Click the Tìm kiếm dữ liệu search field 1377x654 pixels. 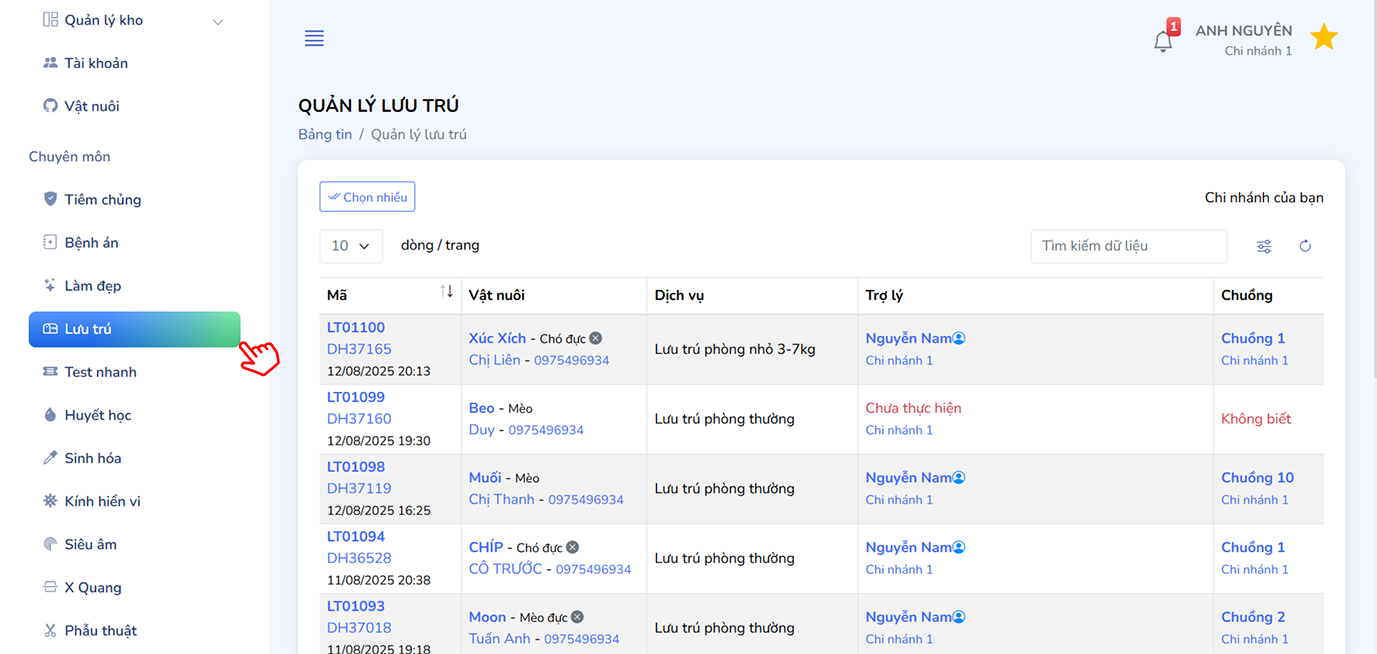(x=1128, y=246)
